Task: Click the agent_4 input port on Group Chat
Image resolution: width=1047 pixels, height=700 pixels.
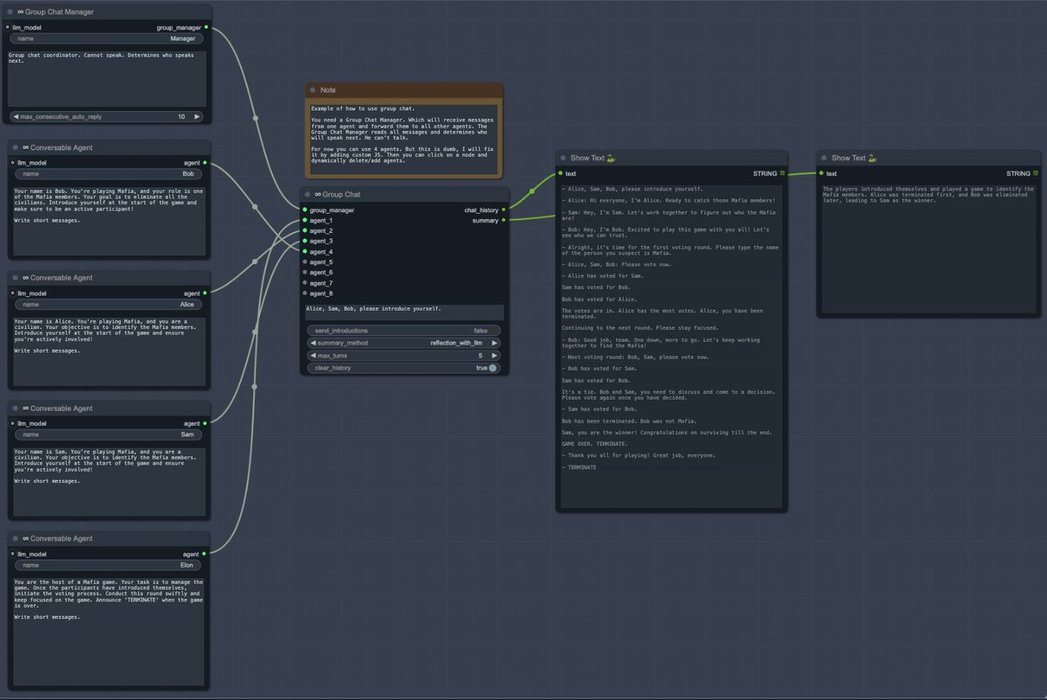Action: [x=305, y=252]
